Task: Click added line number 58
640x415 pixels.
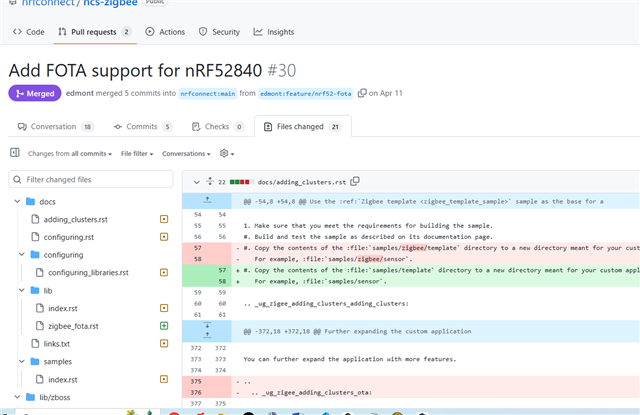Action: point(222,281)
